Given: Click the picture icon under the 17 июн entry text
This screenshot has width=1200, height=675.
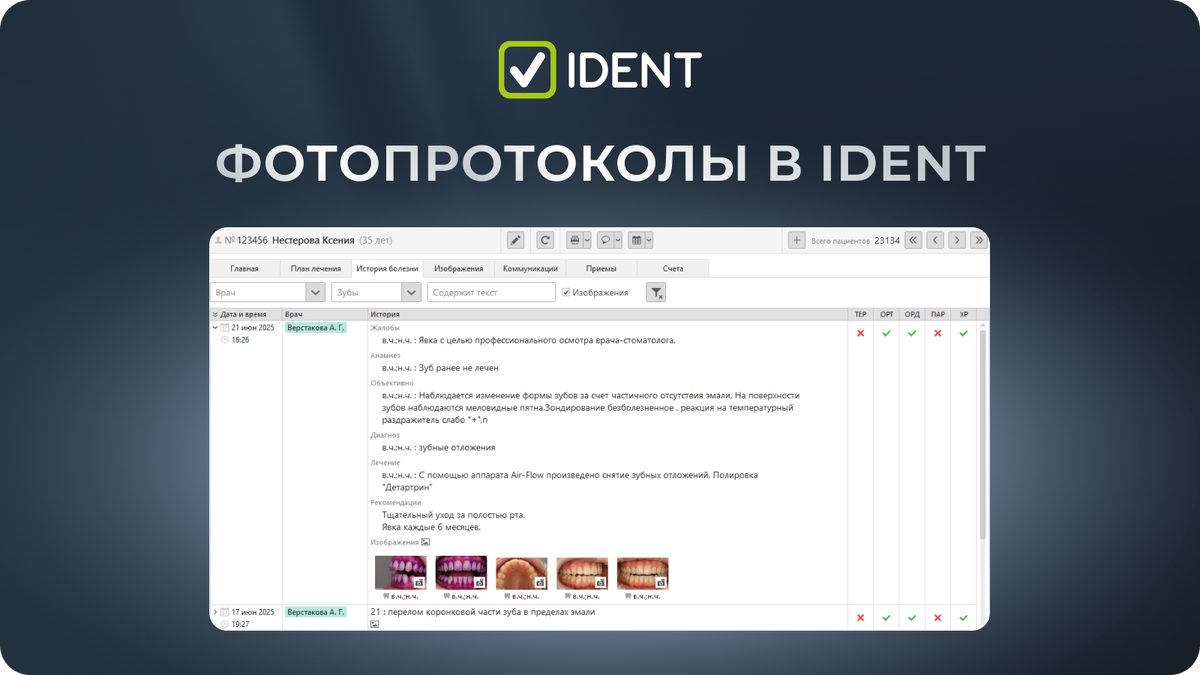Looking at the screenshot, I should point(375,623).
